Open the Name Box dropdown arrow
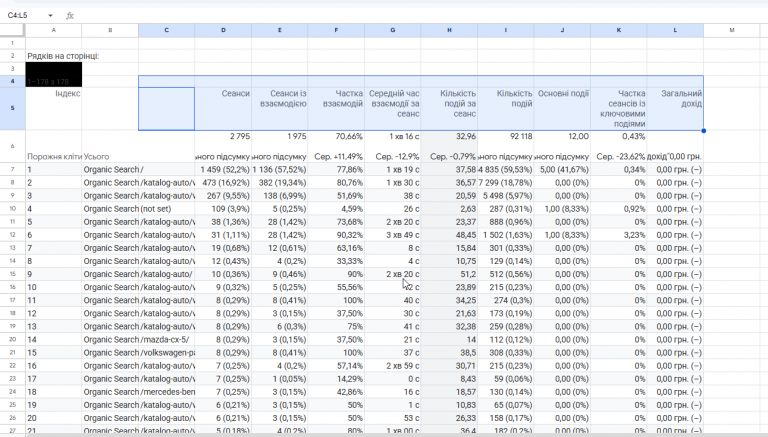This screenshot has width=768, height=437. click(50, 16)
